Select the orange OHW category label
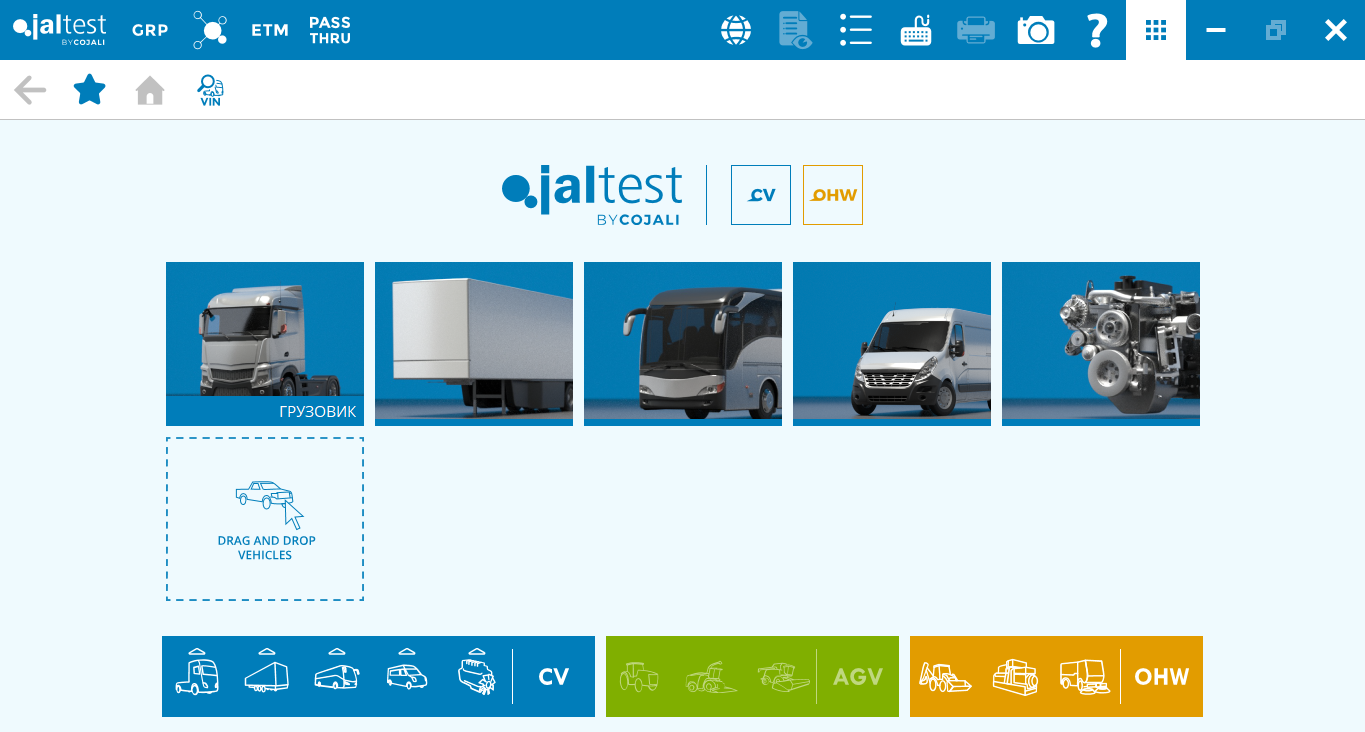The image size is (1365, 732). 1162,677
